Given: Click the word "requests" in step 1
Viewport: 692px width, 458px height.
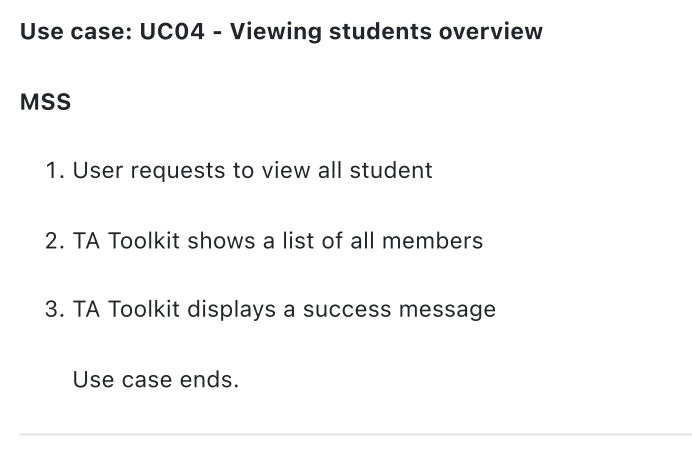Looking at the screenshot, I should click(178, 171).
